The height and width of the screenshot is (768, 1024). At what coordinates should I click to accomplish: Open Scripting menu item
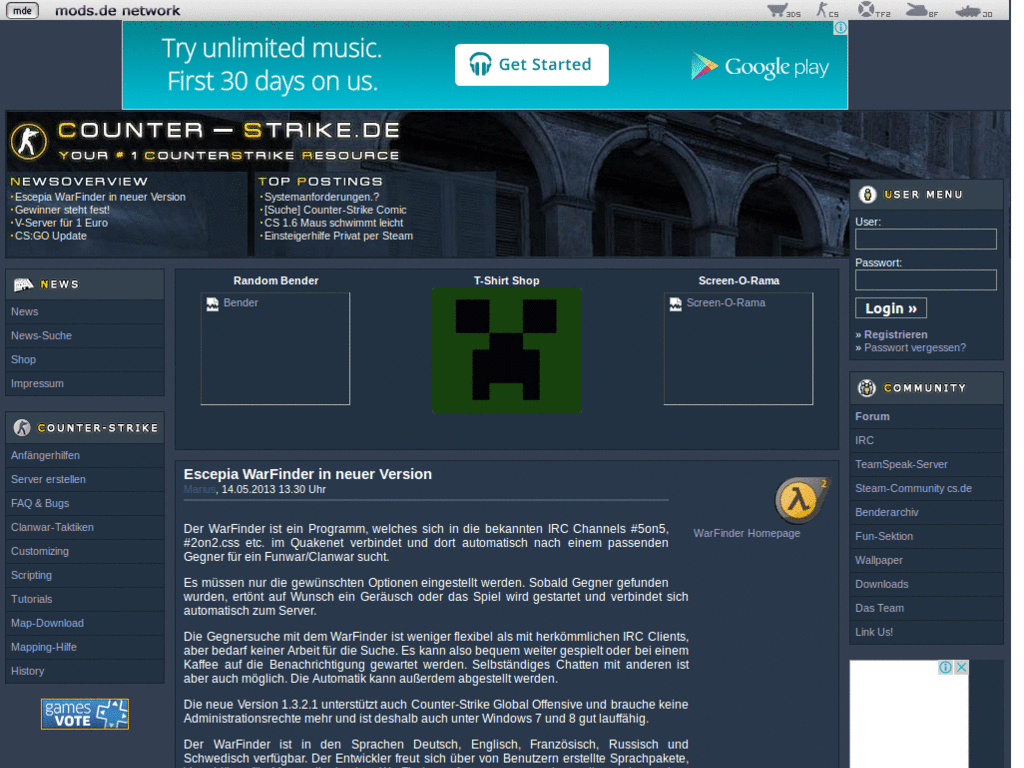(85, 575)
